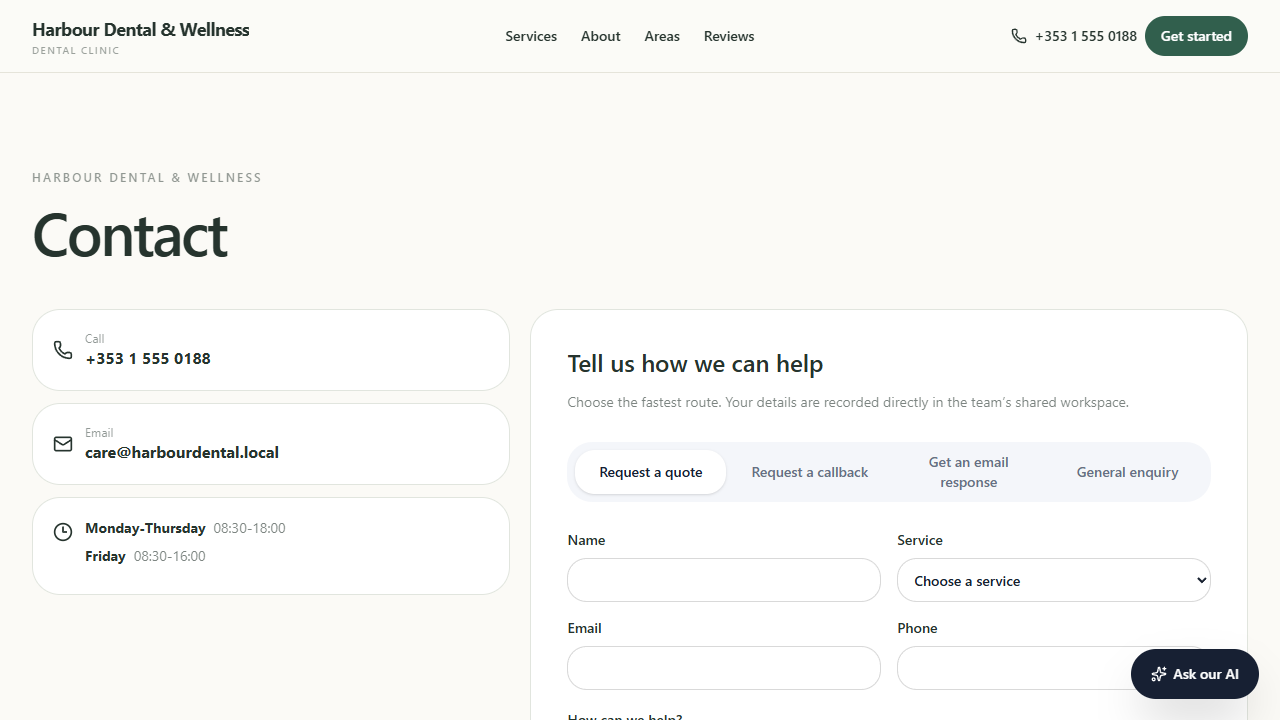Focus the Name input field

(724, 580)
